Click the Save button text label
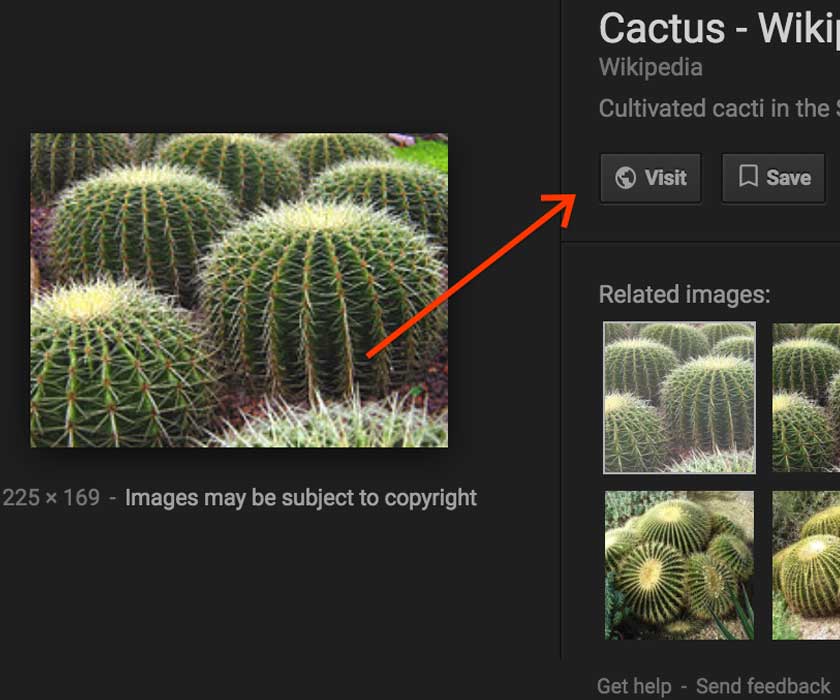Screen dimensions: 840x700 [789, 178]
